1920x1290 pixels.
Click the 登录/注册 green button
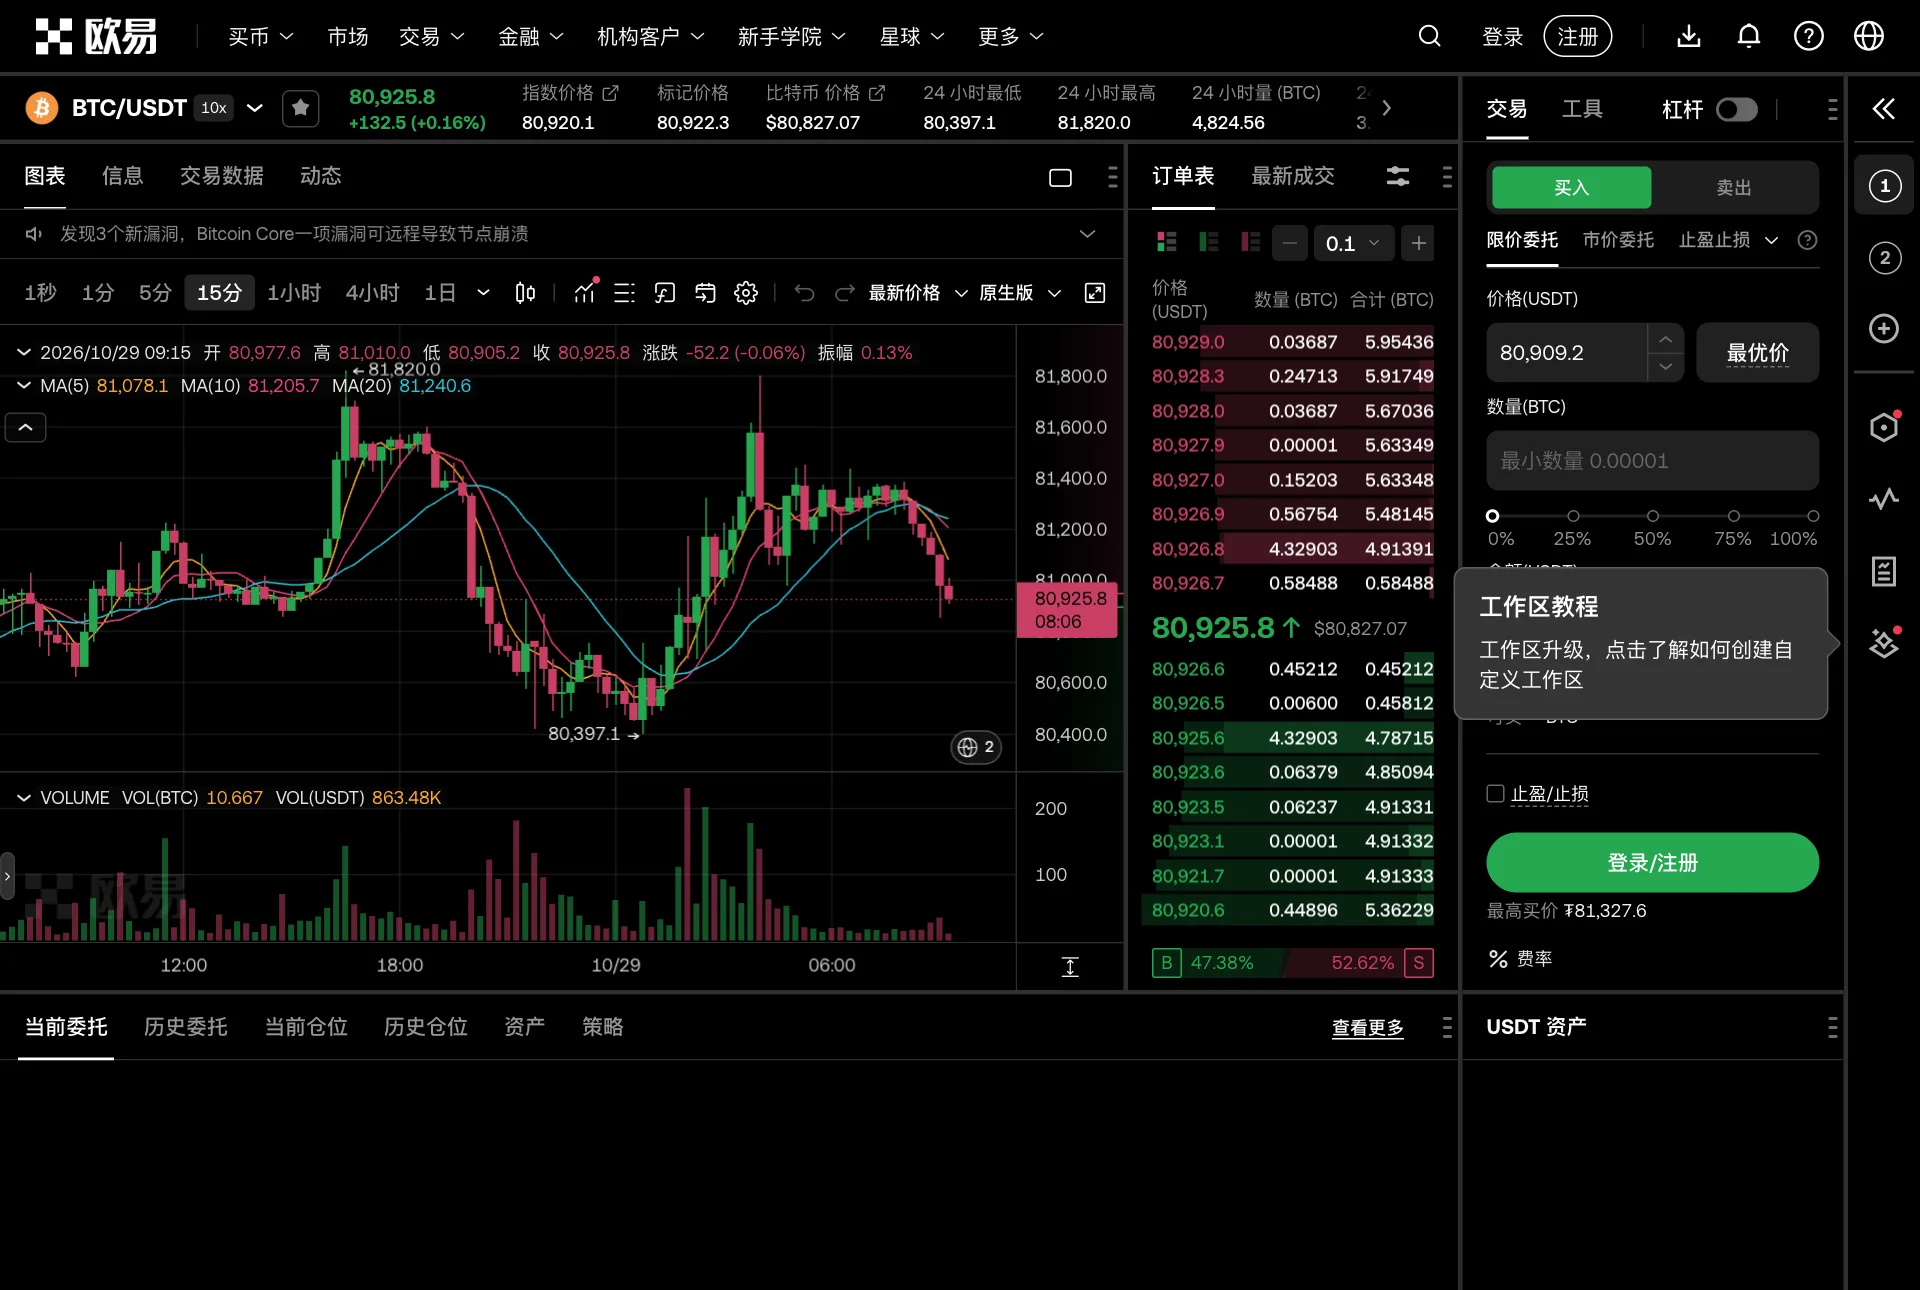[1652, 863]
